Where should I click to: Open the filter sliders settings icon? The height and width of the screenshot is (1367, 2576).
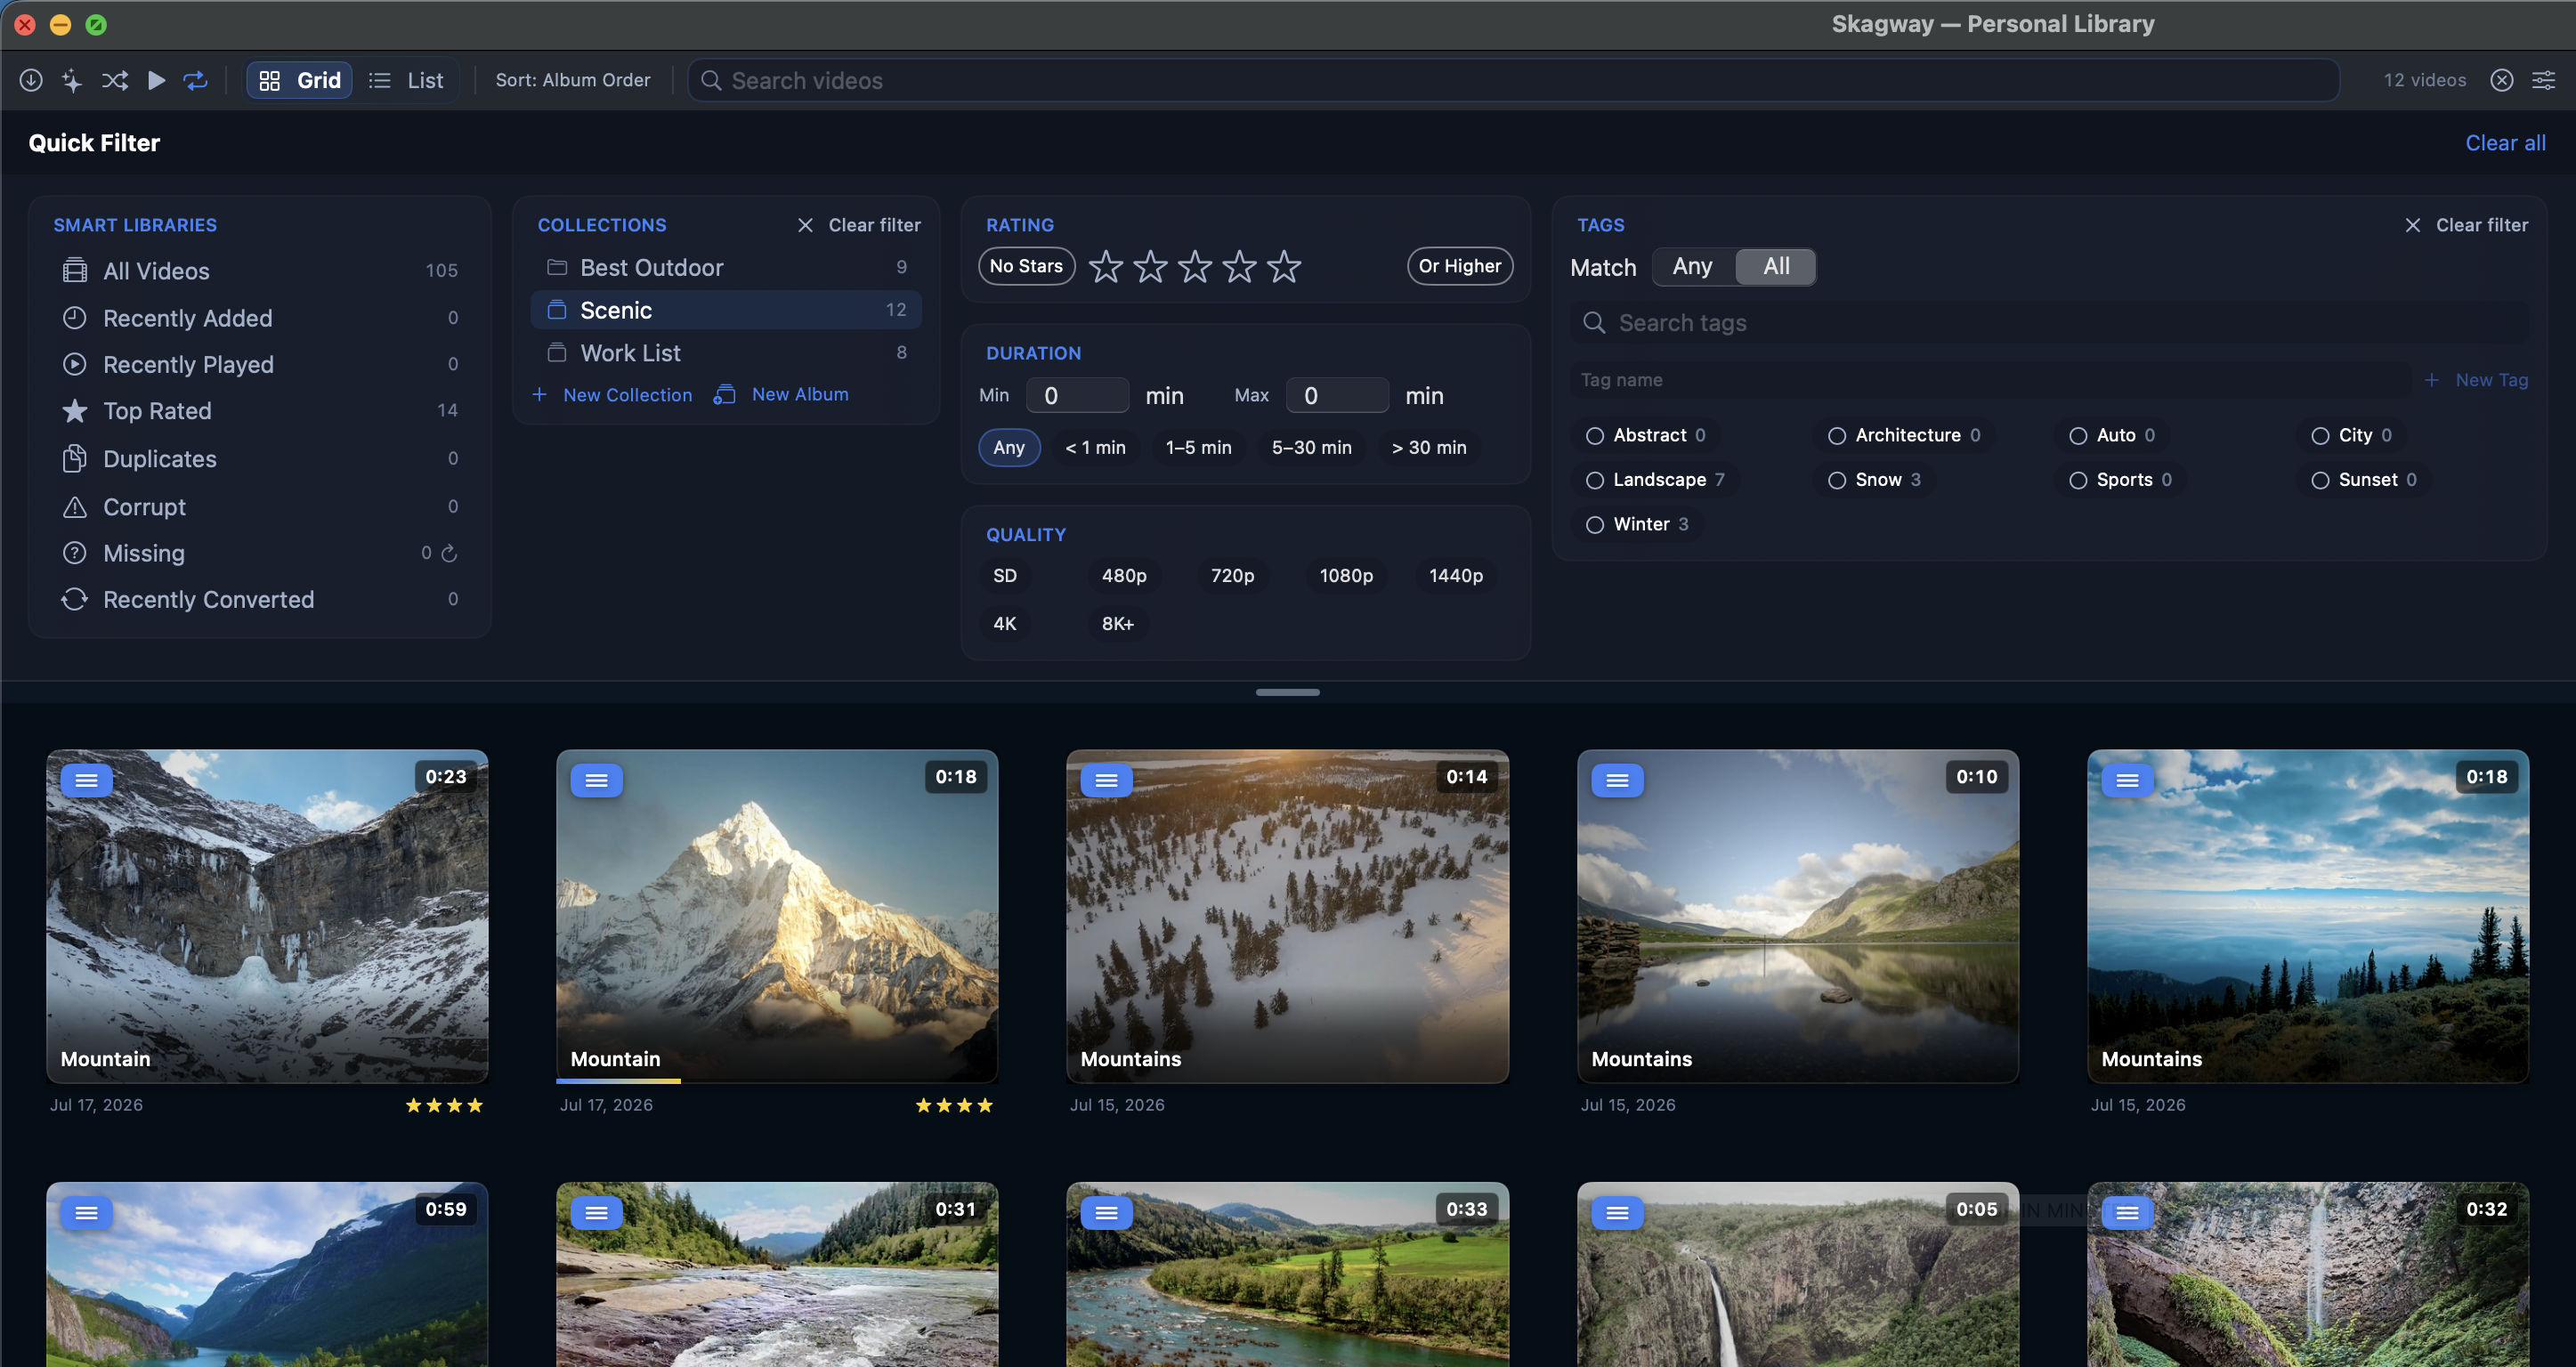(x=2543, y=80)
